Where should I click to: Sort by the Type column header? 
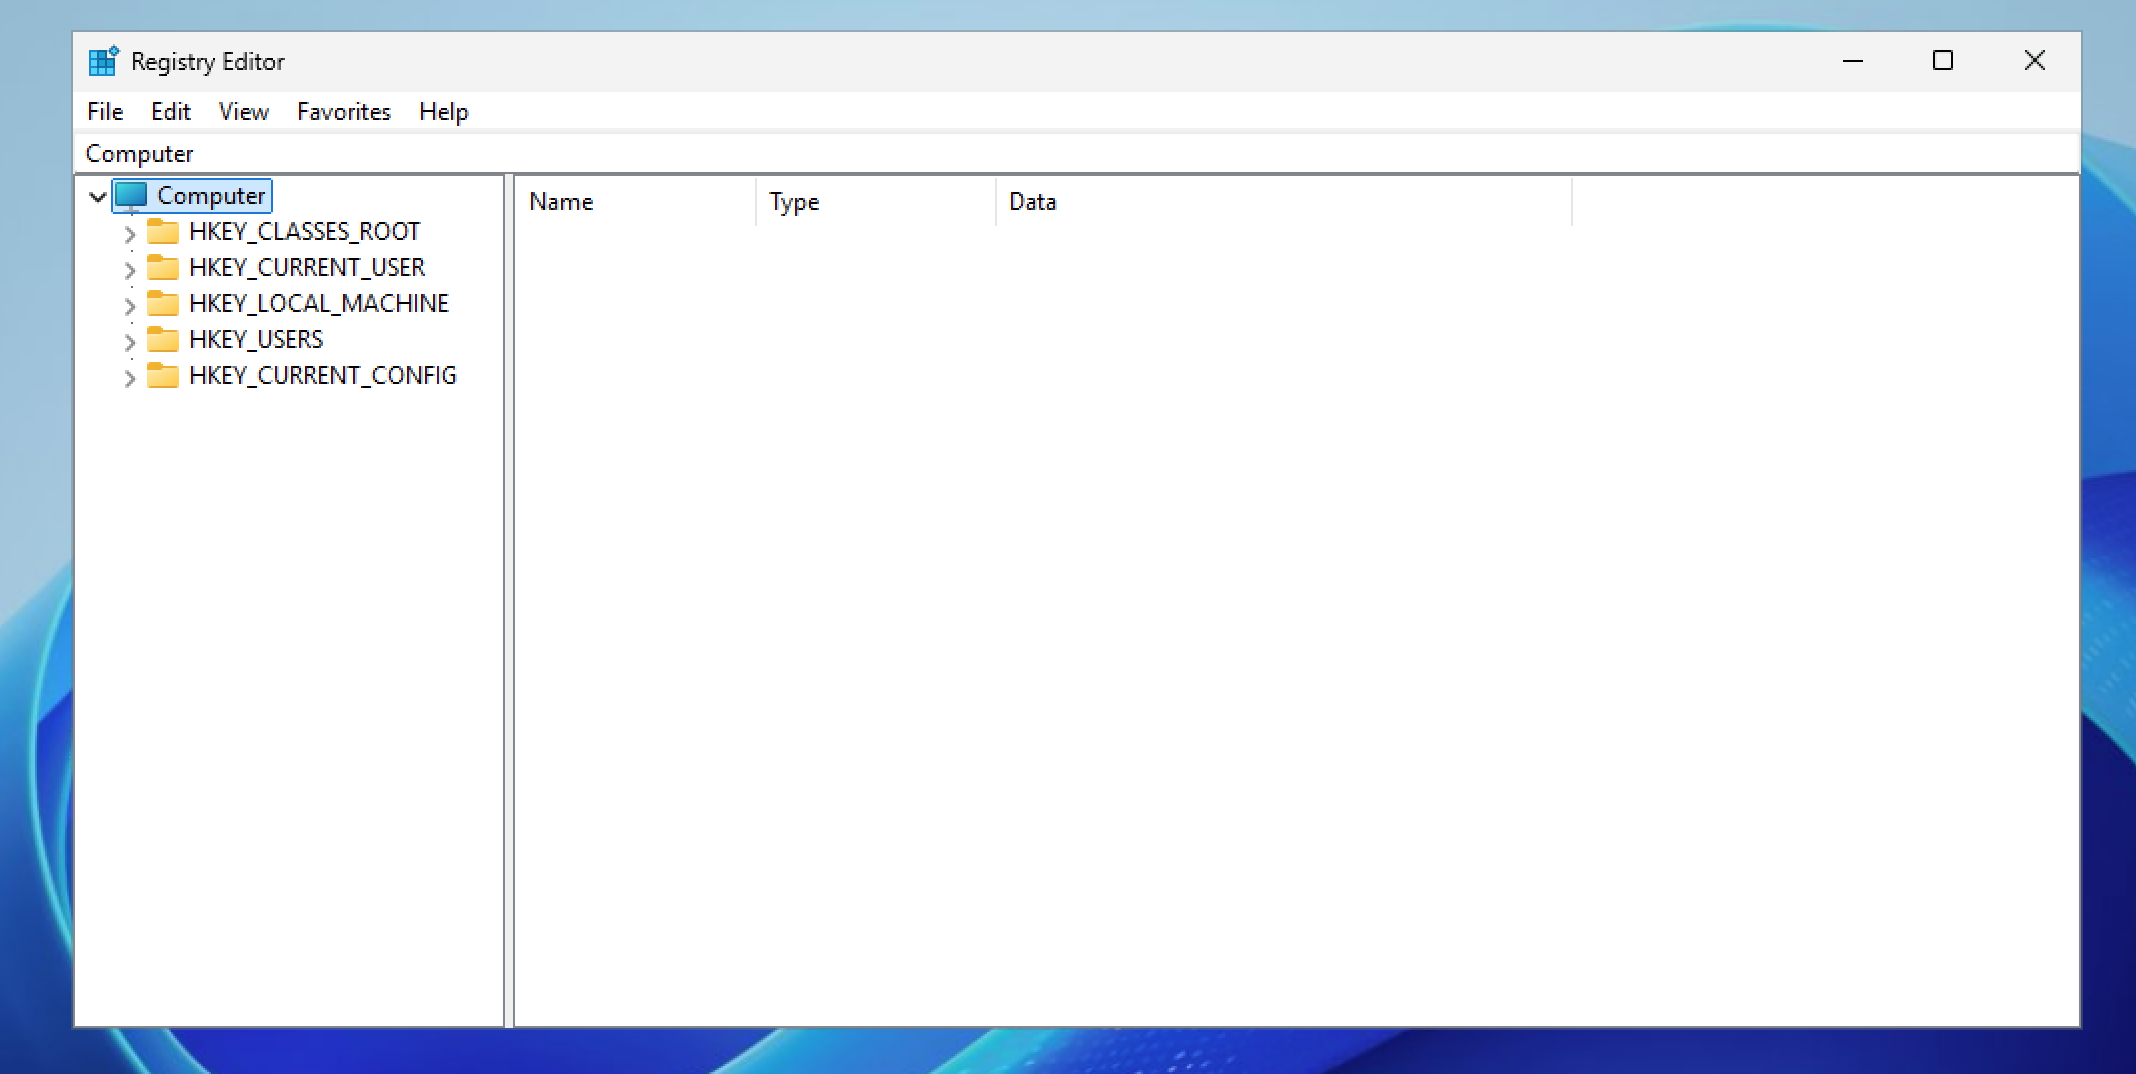click(x=876, y=202)
